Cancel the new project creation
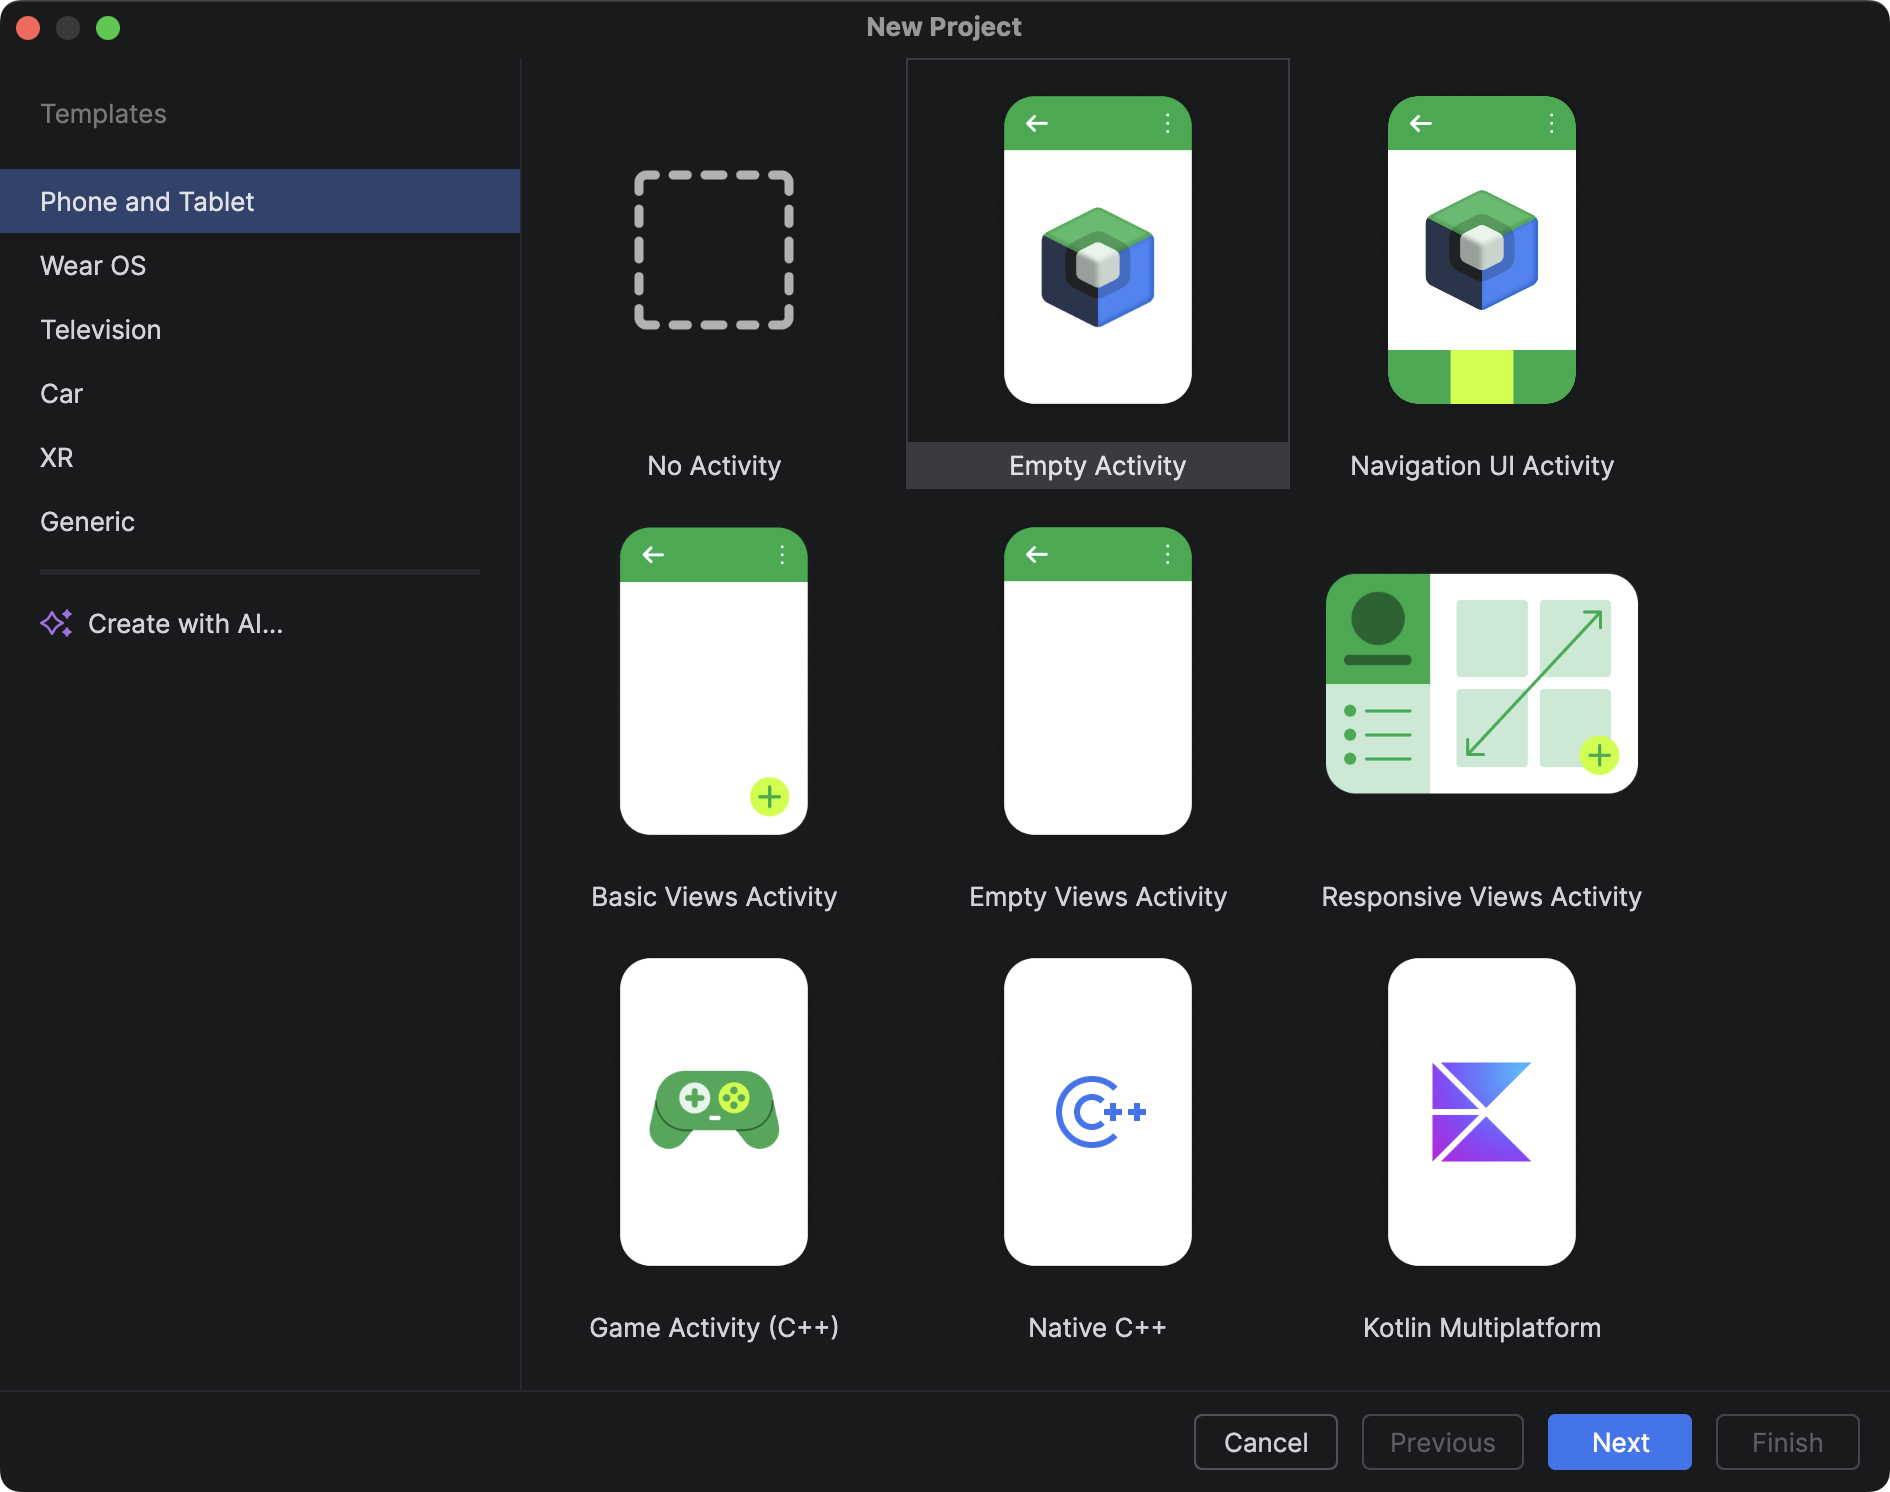This screenshot has height=1492, width=1890. [x=1265, y=1442]
